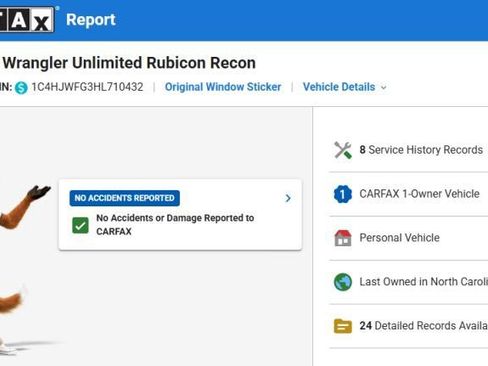
Task: Click the wrench service history icon
Action: click(x=343, y=150)
